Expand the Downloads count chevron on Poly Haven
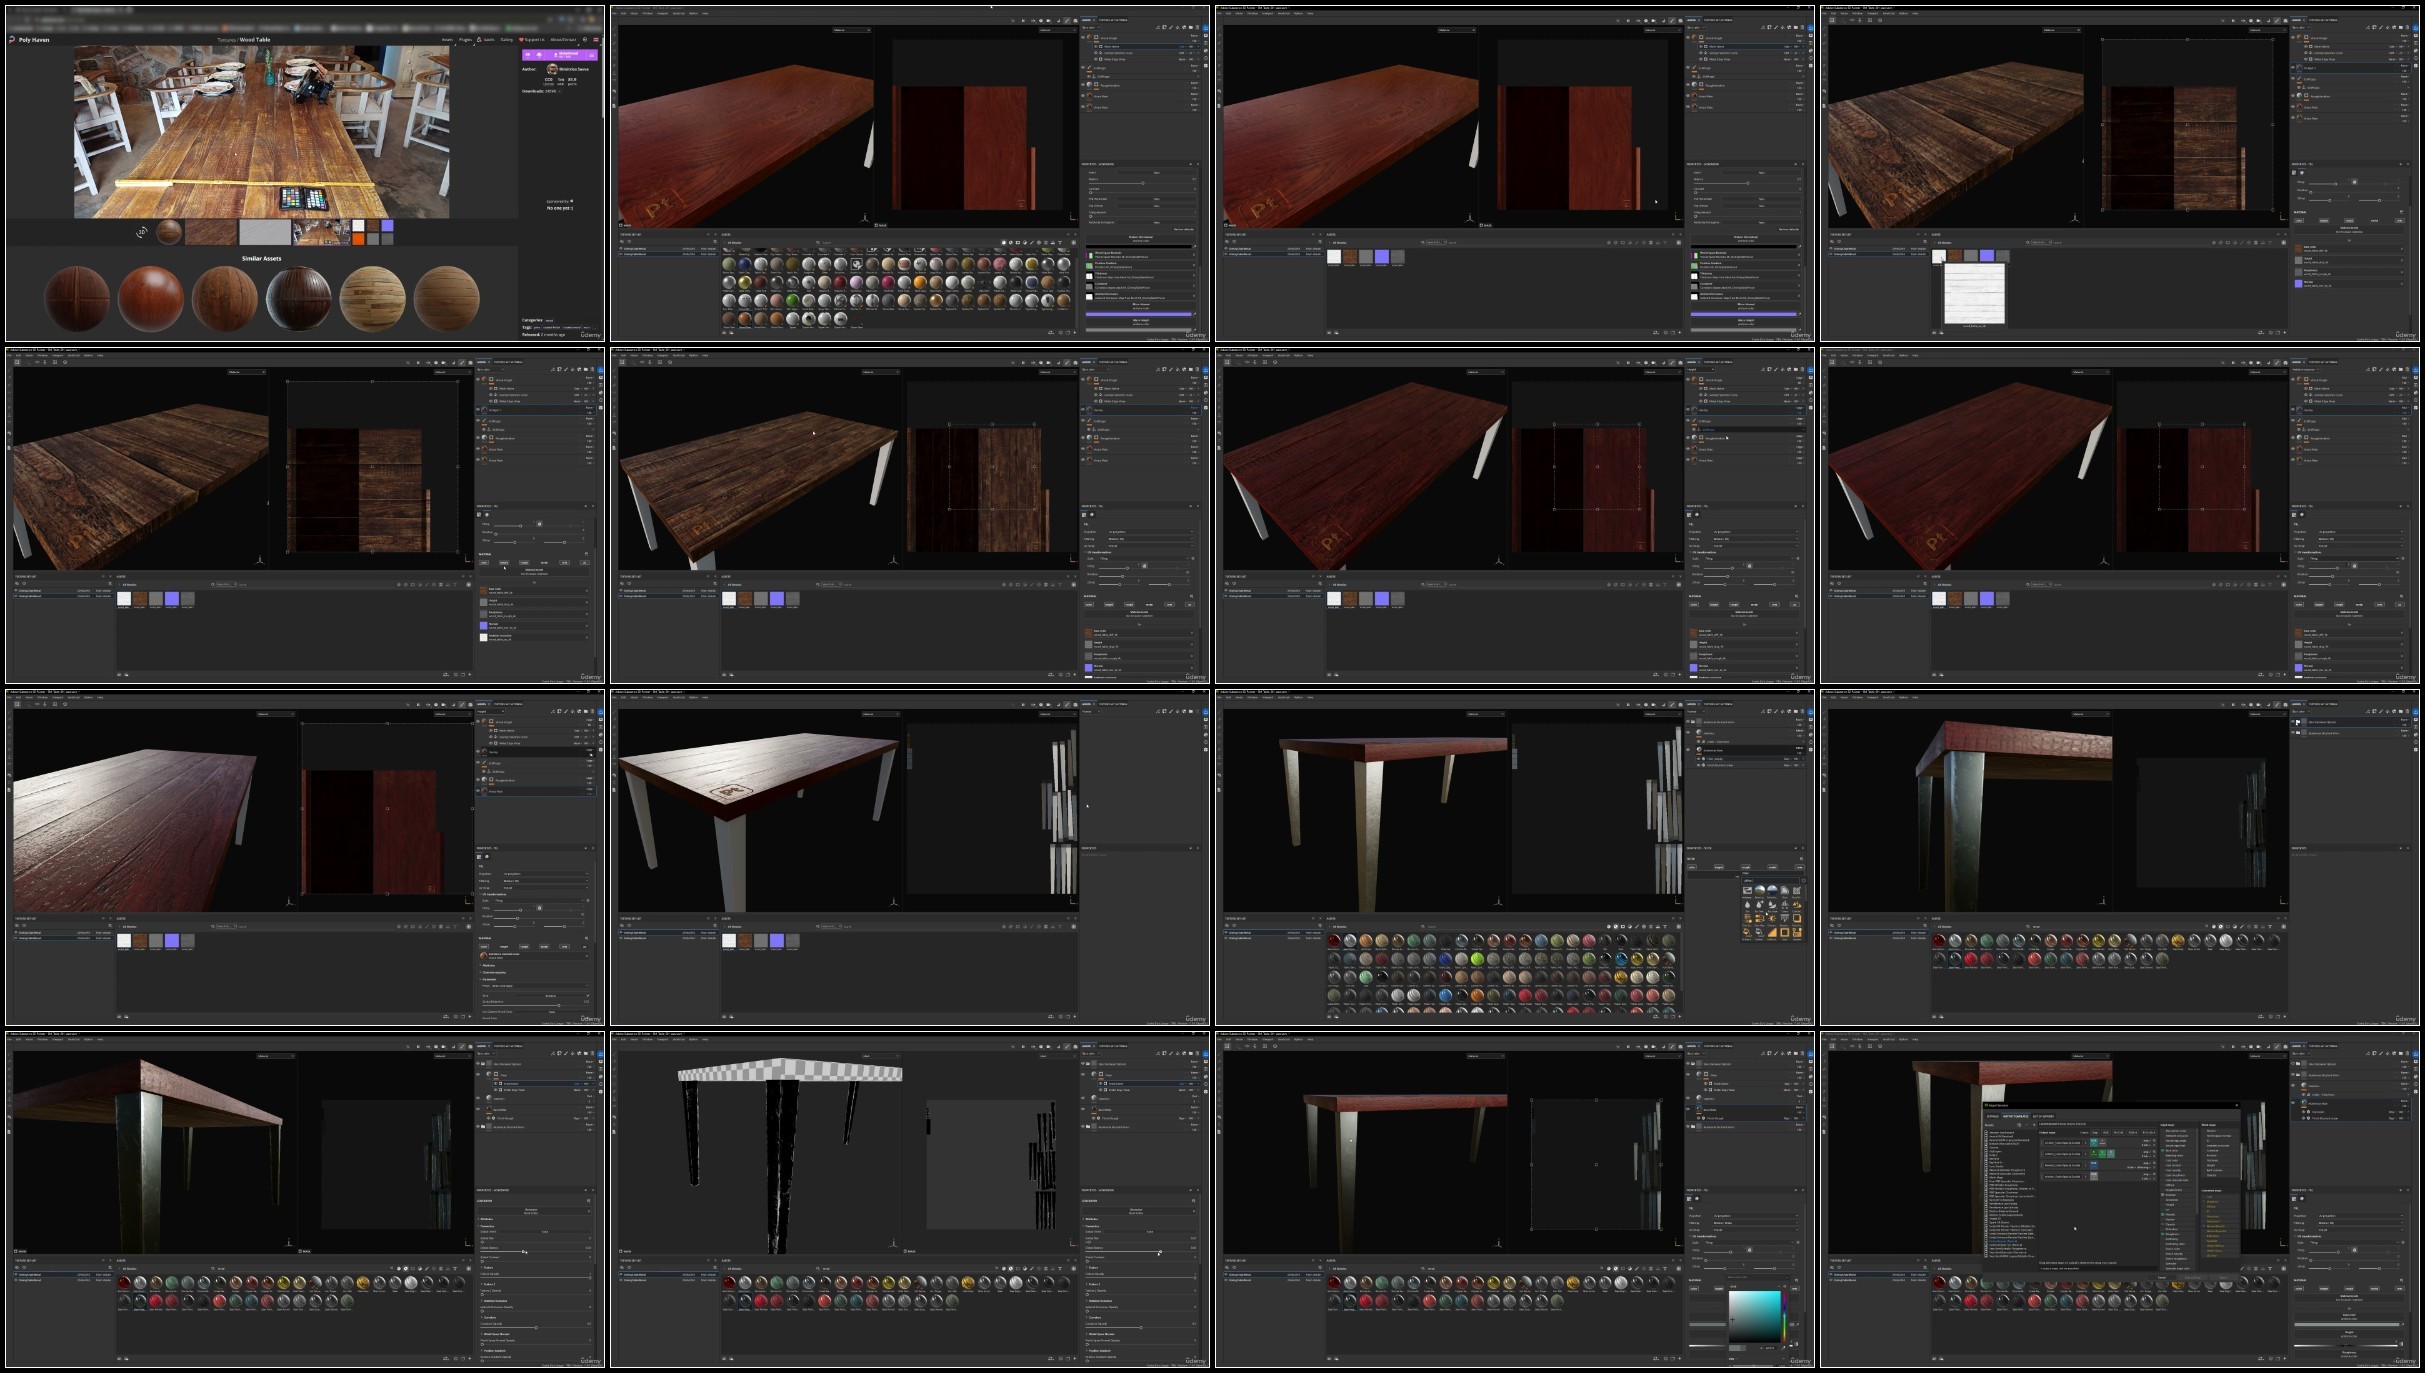Screen dimensions: 2425x1373 [560, 91]
